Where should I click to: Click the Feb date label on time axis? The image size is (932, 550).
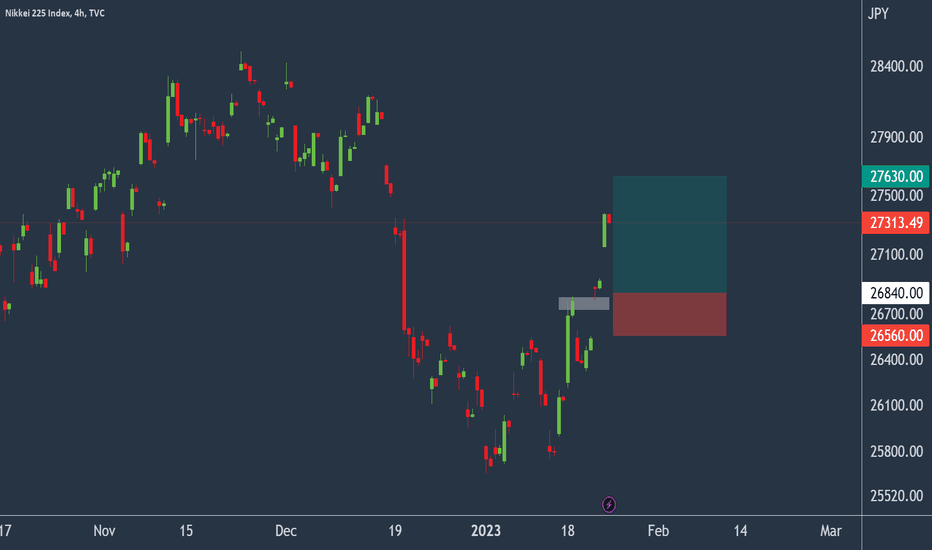(x=658, y=531)
